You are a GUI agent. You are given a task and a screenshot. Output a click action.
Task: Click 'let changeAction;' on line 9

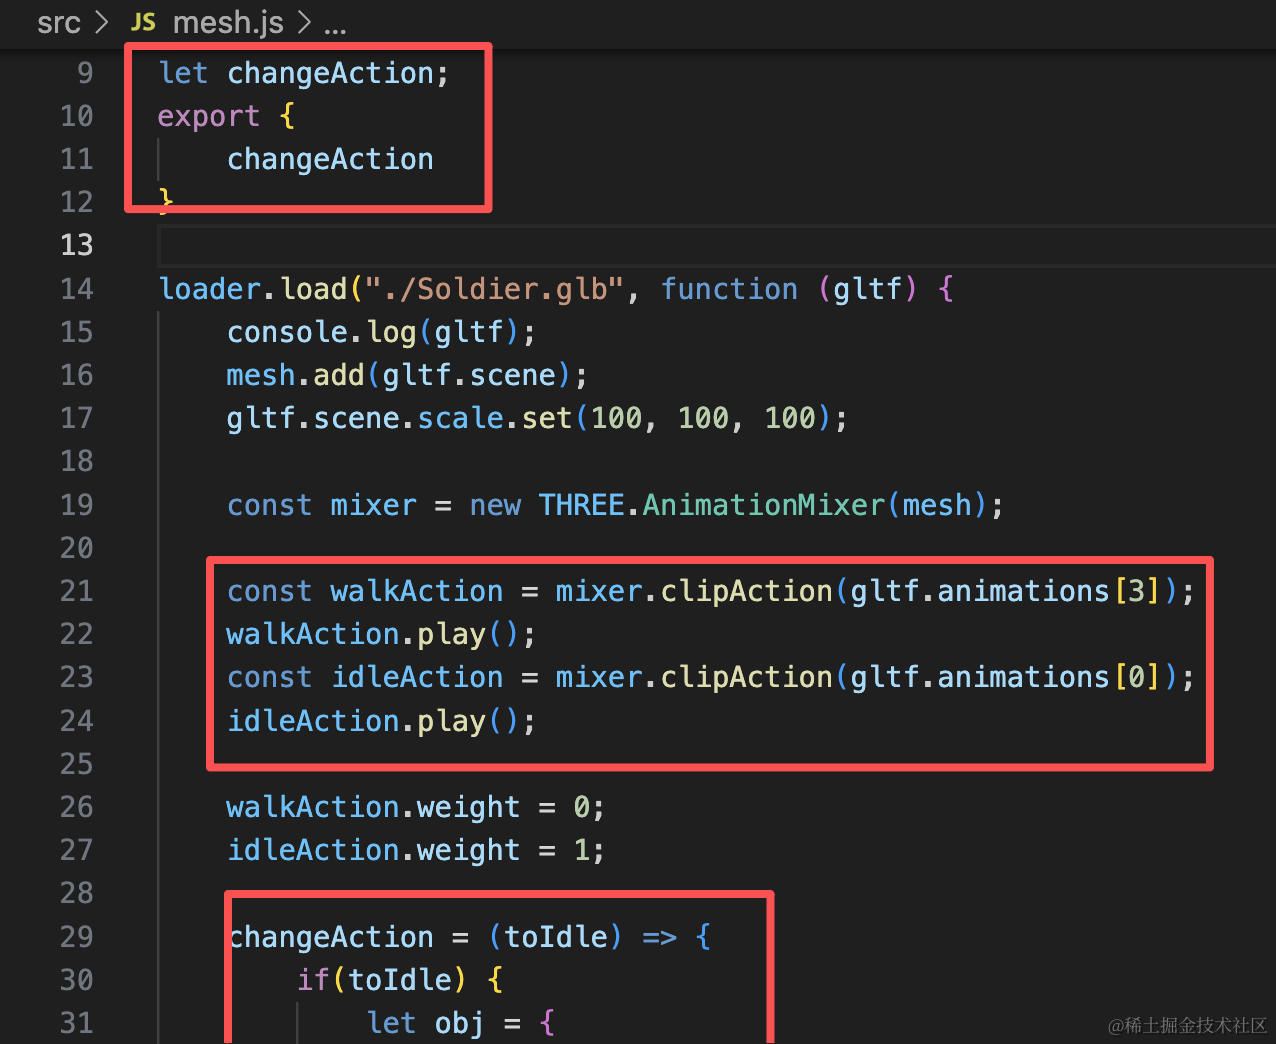pyautogui.click(x=304, y=73)
